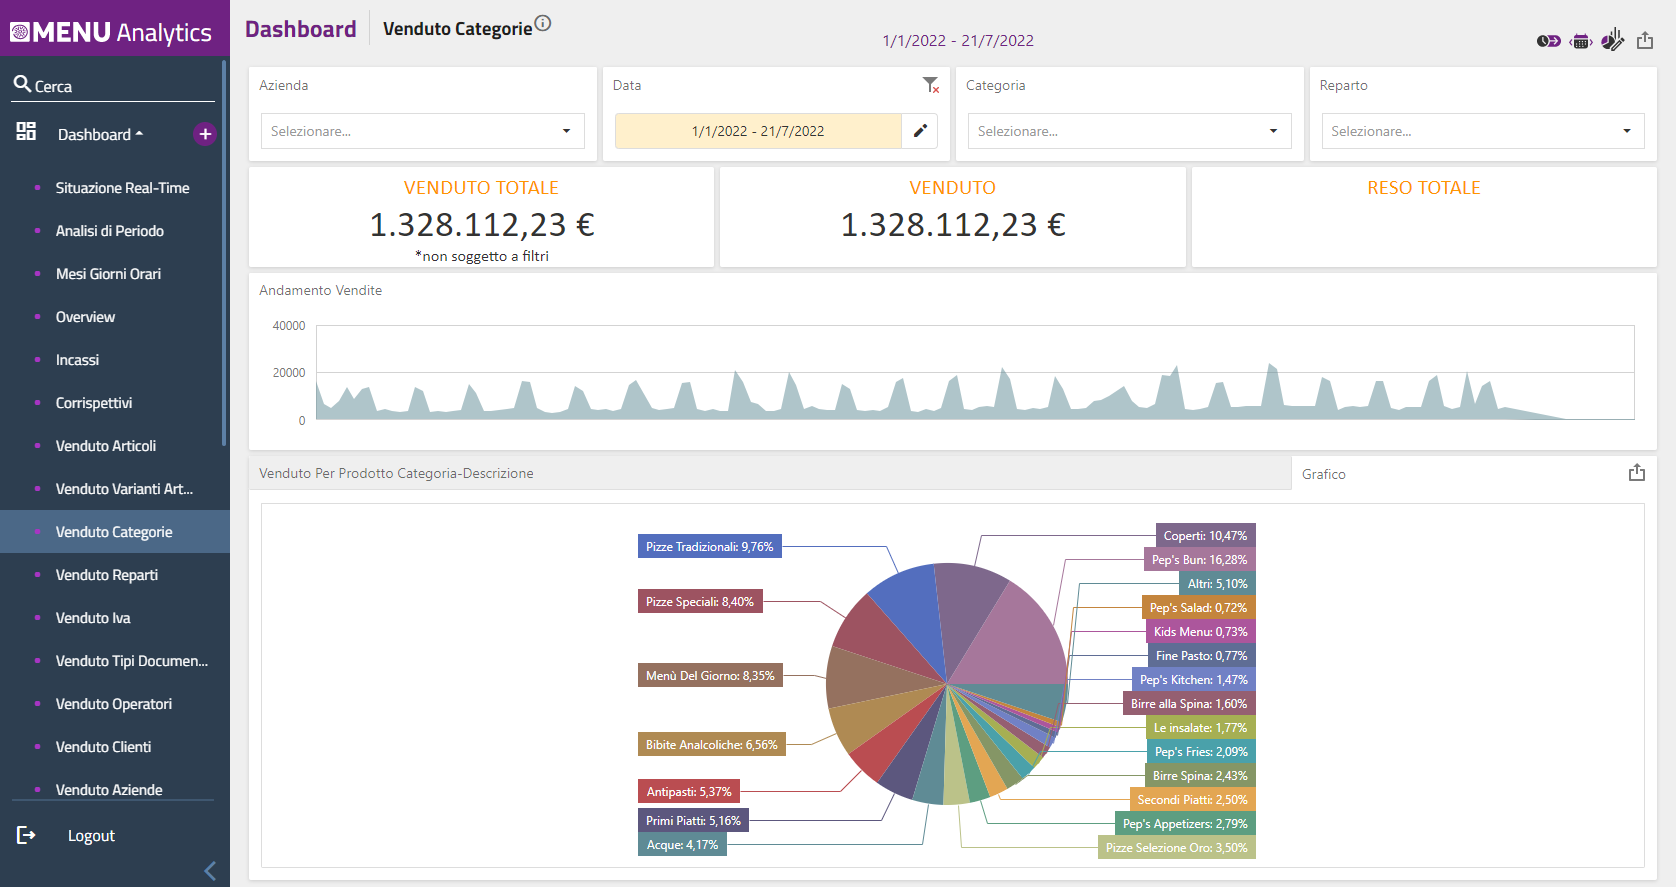This screenshot has width=1676, height=887.
Task: Click the export icon in top header
Action: tap(1645, 40)
